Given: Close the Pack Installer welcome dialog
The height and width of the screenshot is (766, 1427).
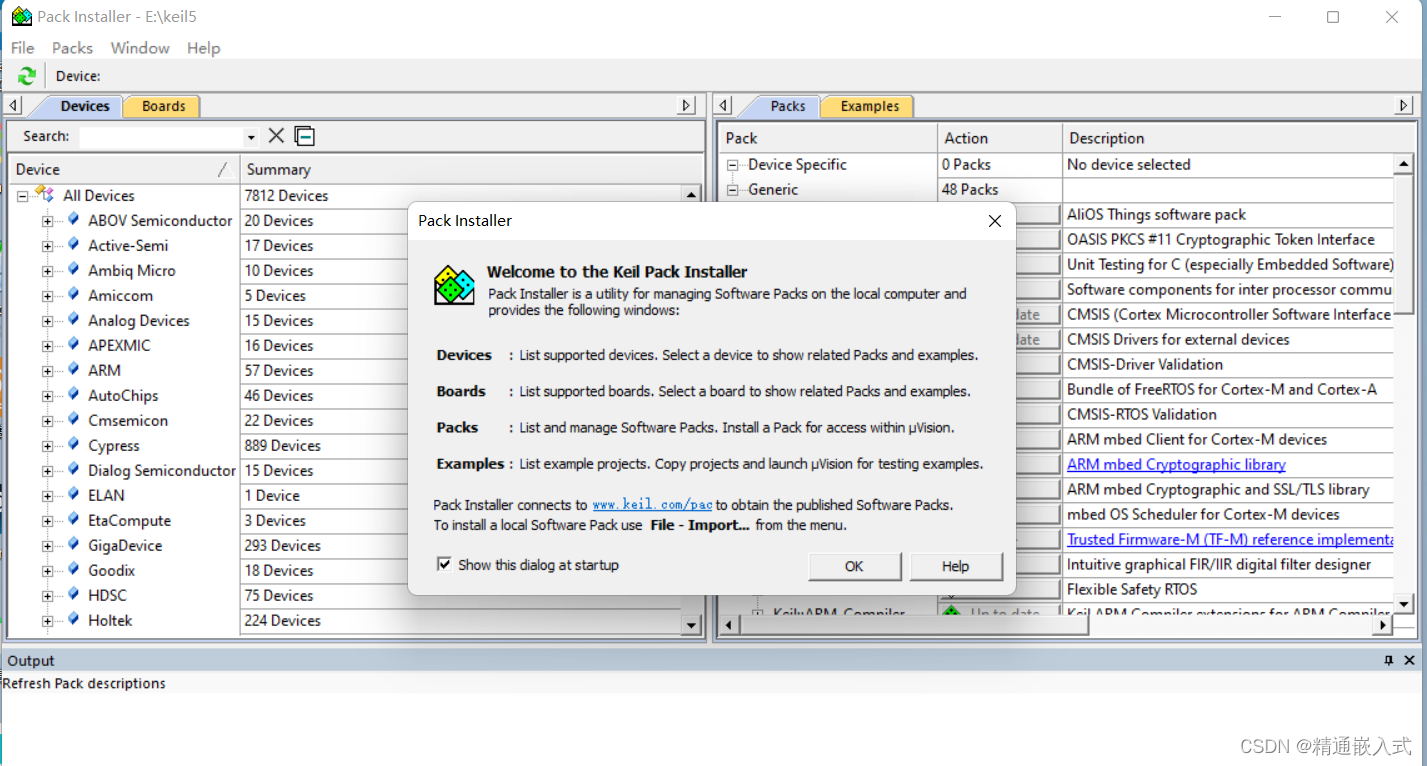Looking at the screenshot, I should click(x=995, y=221).
